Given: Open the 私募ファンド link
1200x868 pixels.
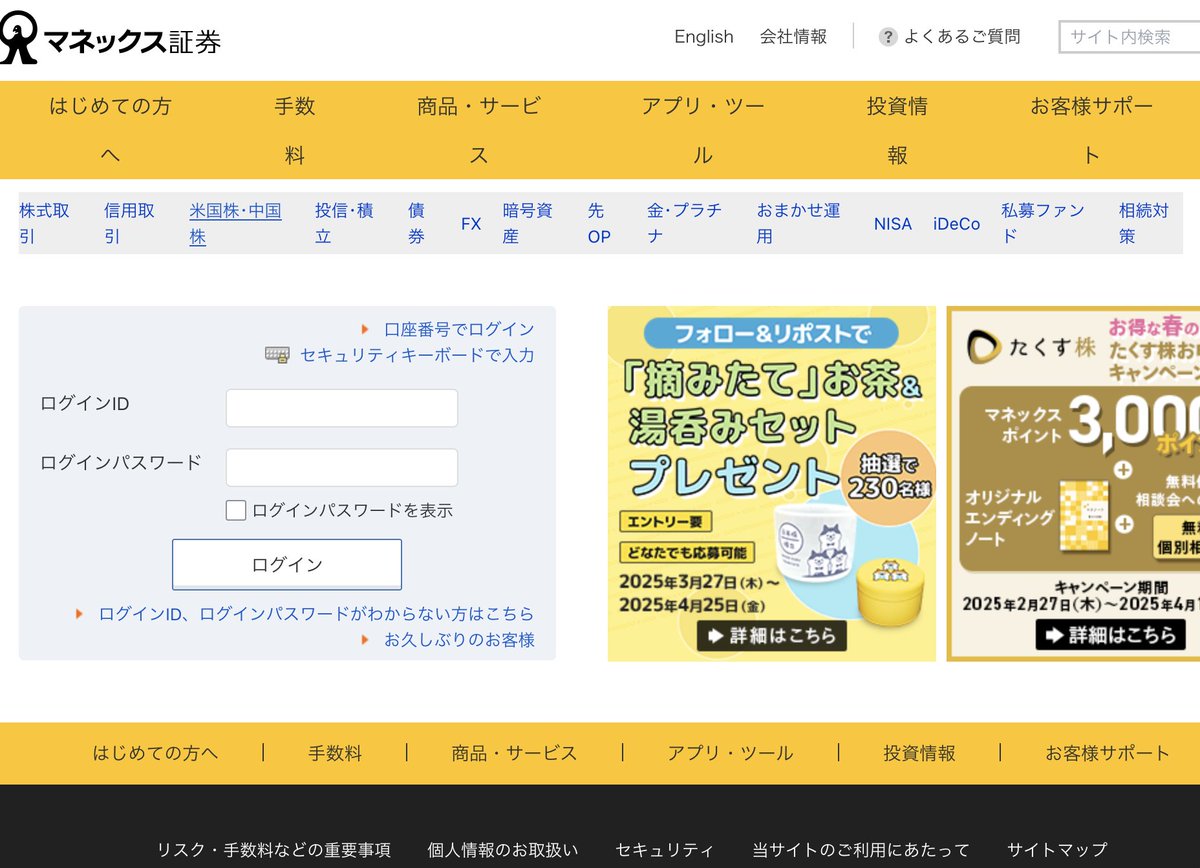Looking at the screenshot, I should click(x=1043, y=224).
